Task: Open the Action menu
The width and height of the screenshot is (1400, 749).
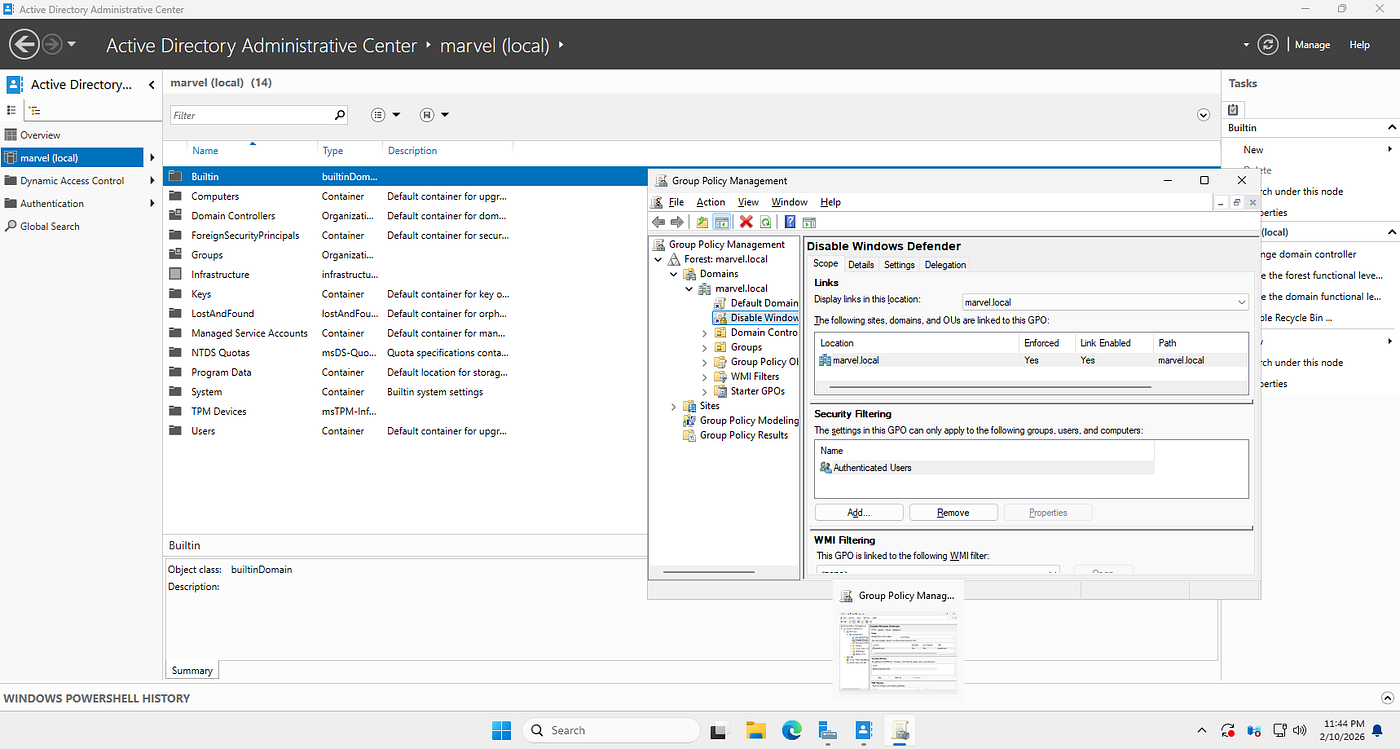Action: [x=711, y=202]
